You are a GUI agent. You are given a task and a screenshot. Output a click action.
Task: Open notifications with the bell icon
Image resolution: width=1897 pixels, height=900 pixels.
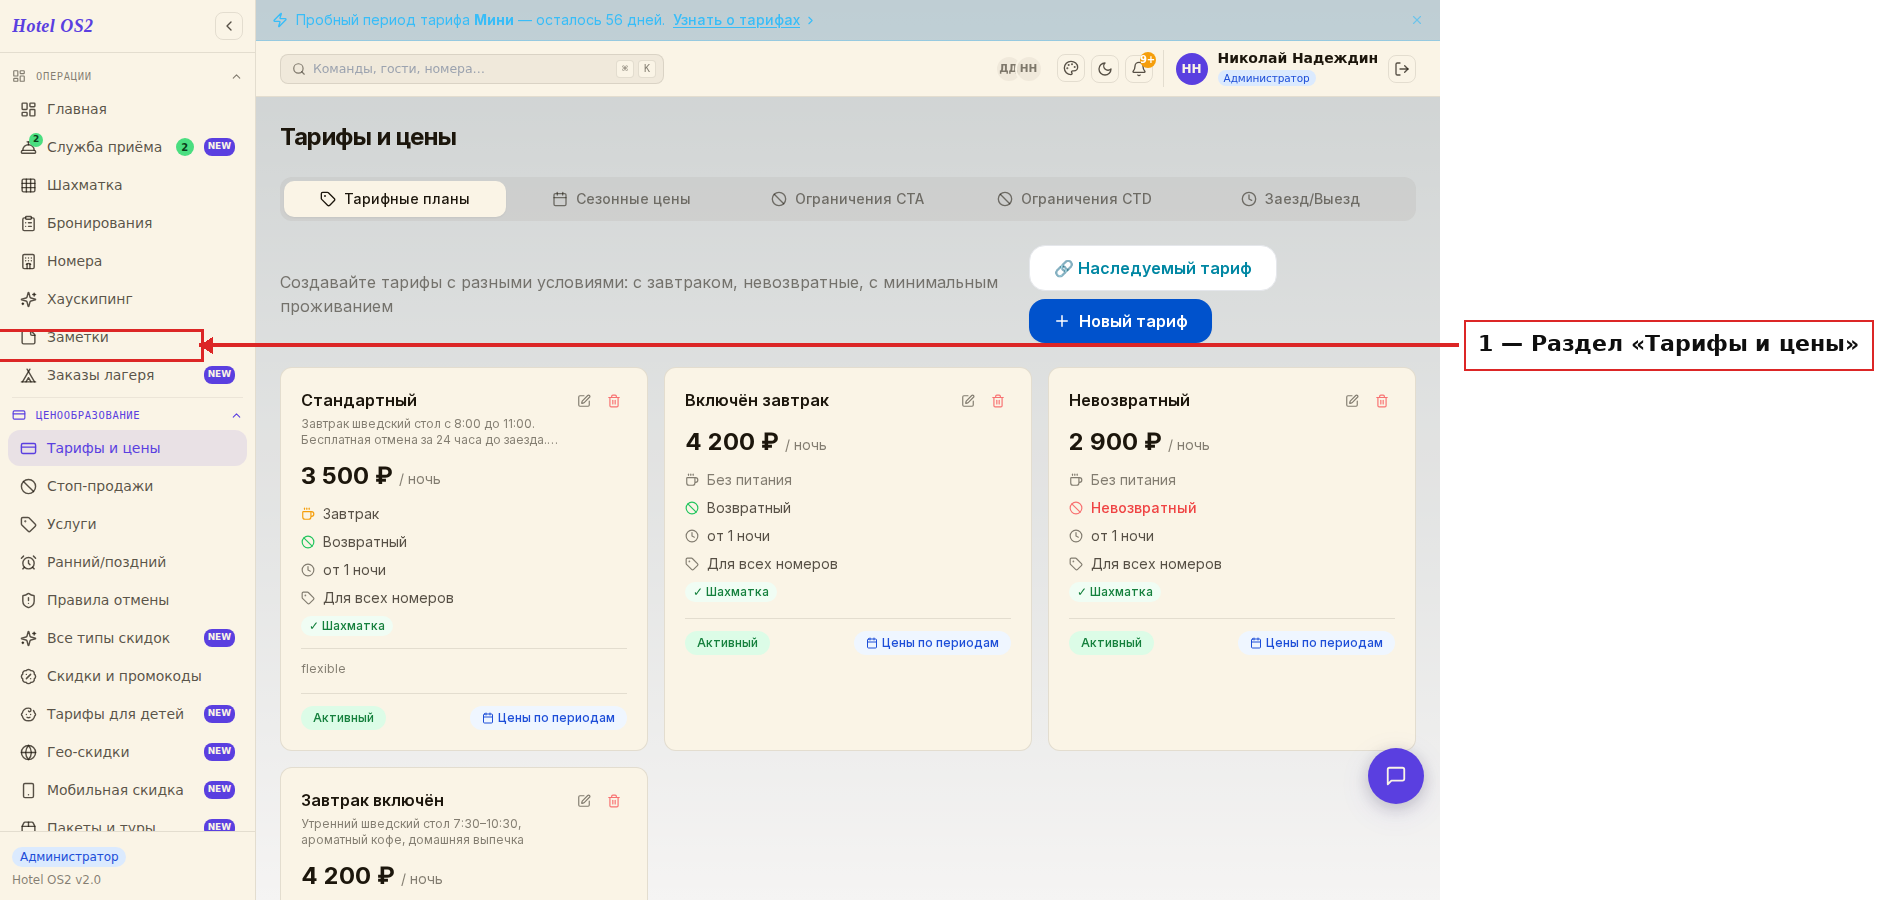click(1139, 69)
